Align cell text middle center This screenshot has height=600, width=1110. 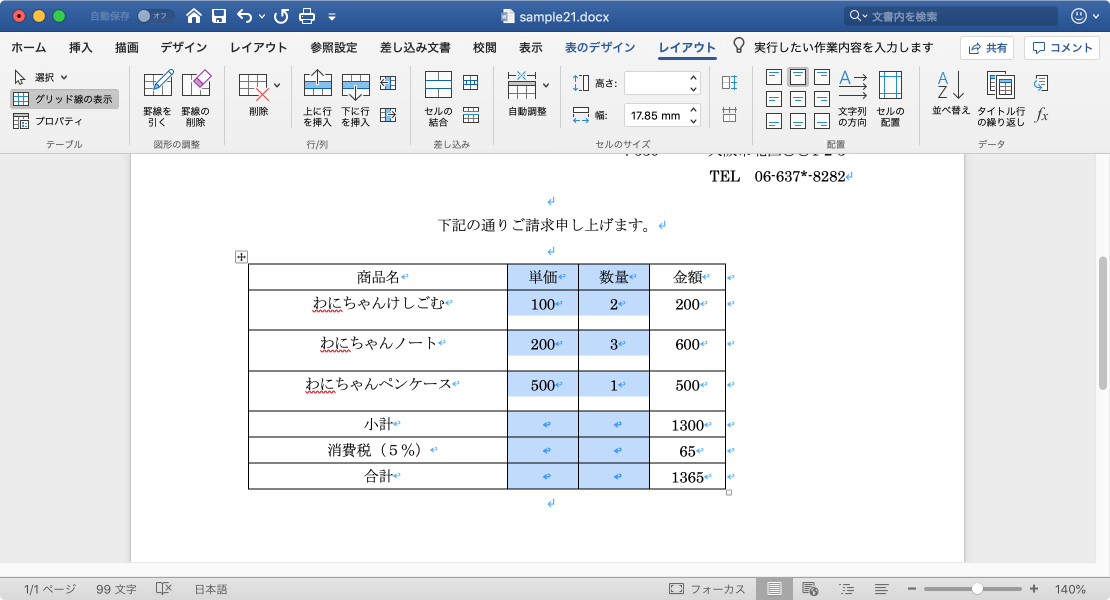pyautogui.click(x=798, y=99)
